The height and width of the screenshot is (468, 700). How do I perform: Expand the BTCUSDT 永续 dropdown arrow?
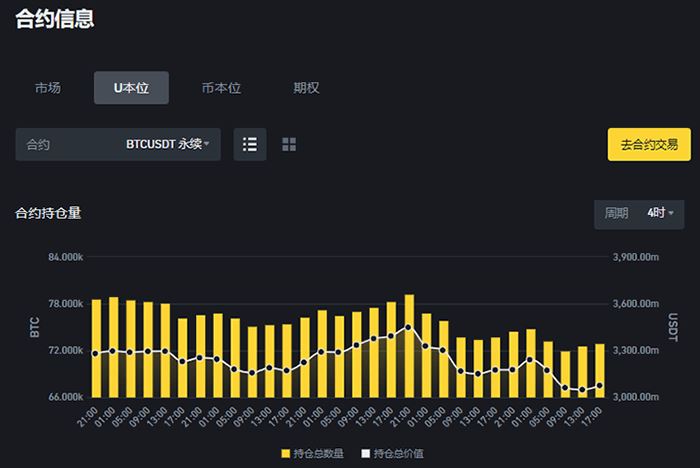click(x=207, y=145)
